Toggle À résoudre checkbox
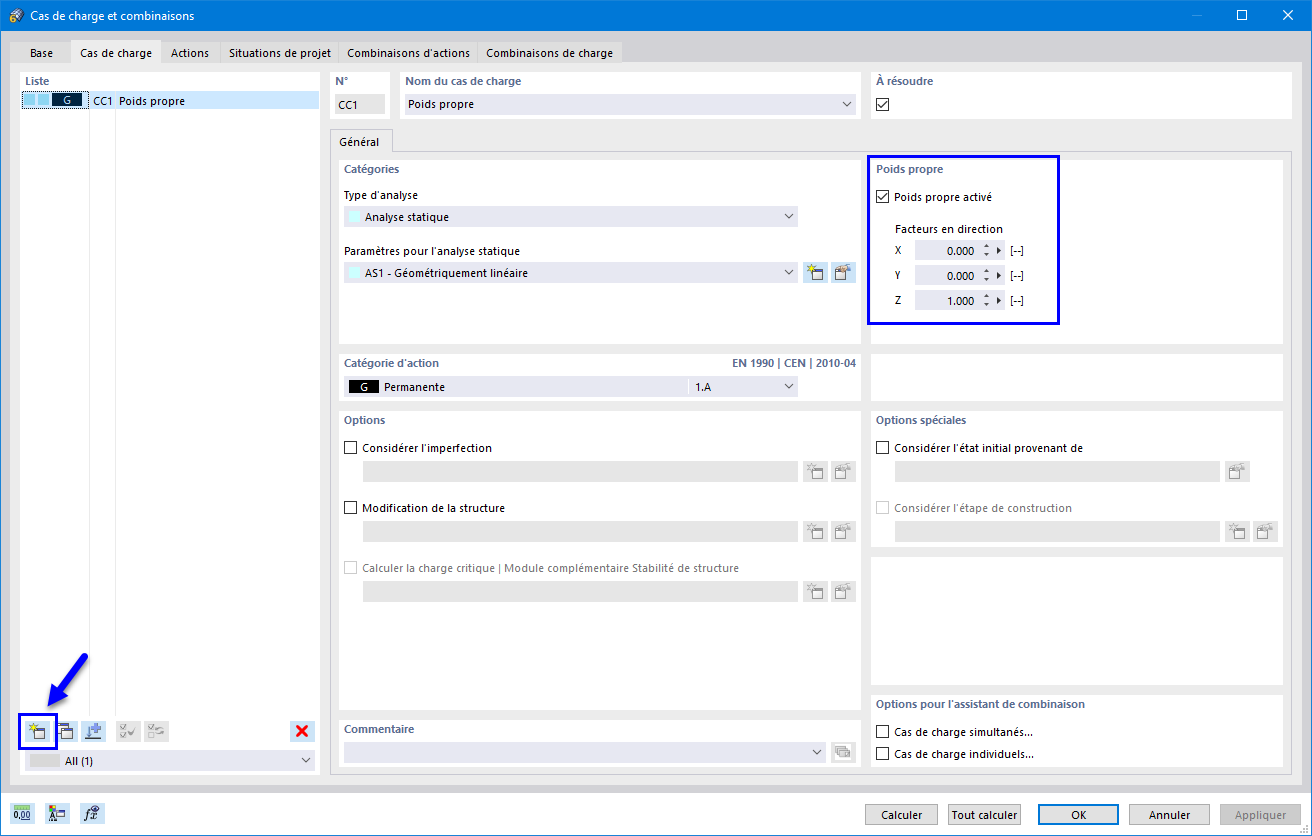 (x=882, y=104)
